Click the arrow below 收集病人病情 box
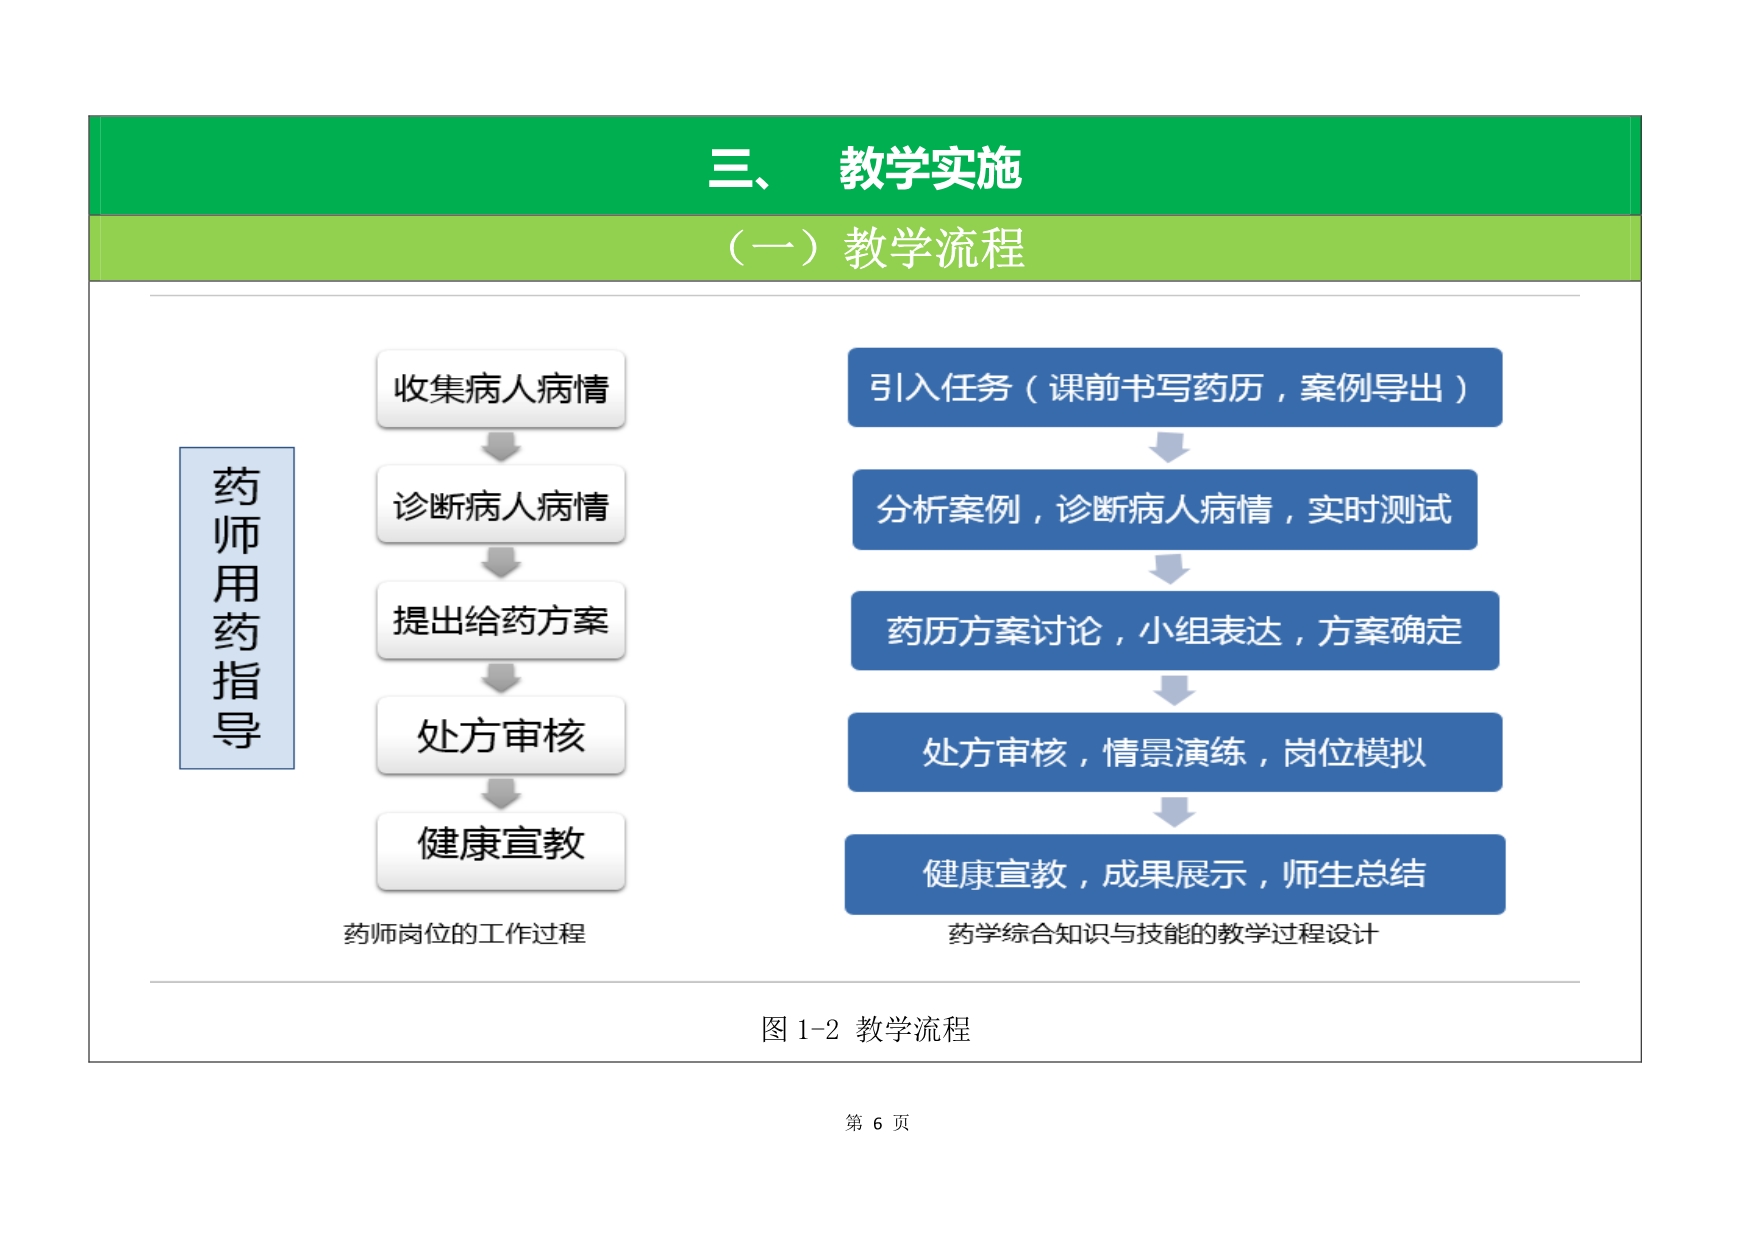Image resolution: width=1753 pixels, height=1240 pixels. click(x=501, y=446)
